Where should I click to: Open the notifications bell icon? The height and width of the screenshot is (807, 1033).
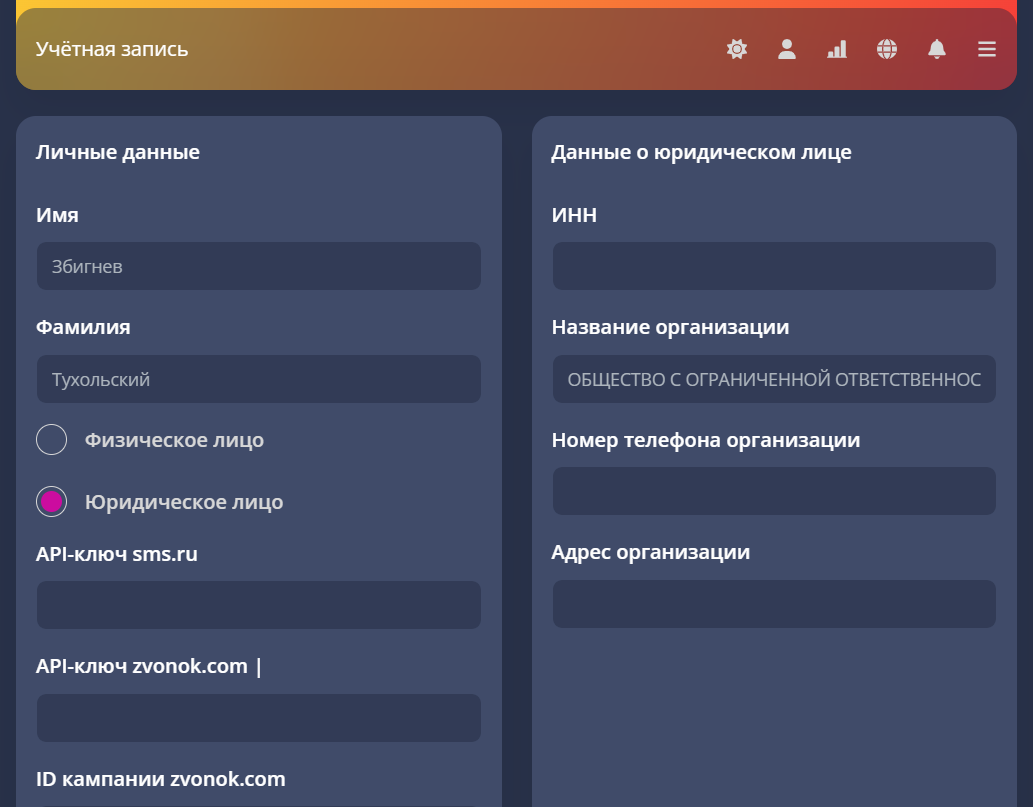(937, 49)
